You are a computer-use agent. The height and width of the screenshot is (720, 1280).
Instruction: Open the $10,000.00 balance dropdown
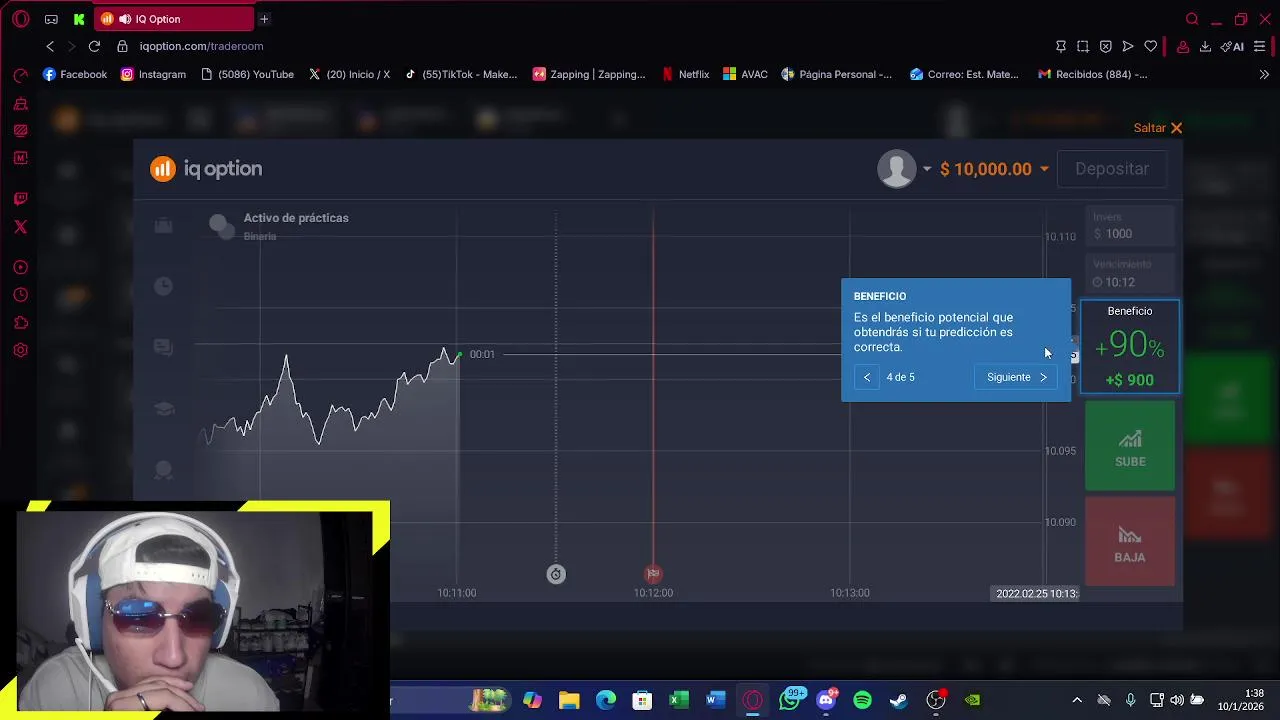click(994, 169)
